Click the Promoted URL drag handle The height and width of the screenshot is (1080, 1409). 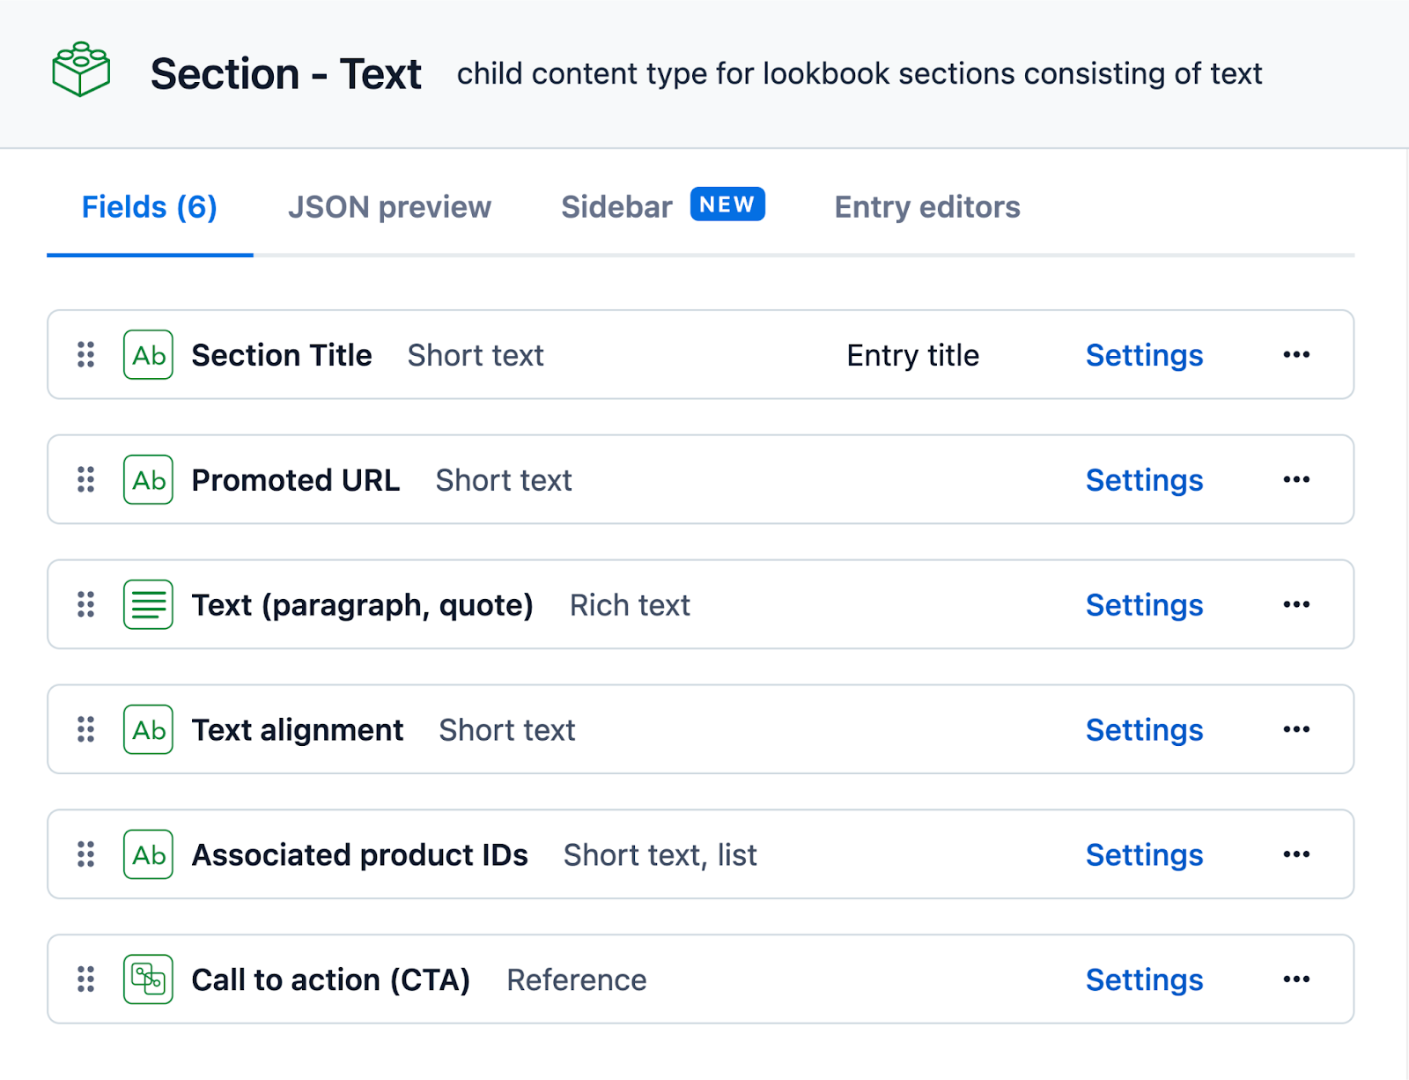tap(86, 480)
